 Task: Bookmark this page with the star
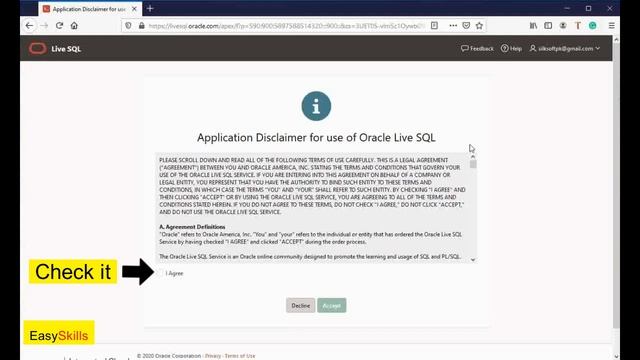point(479,26)
